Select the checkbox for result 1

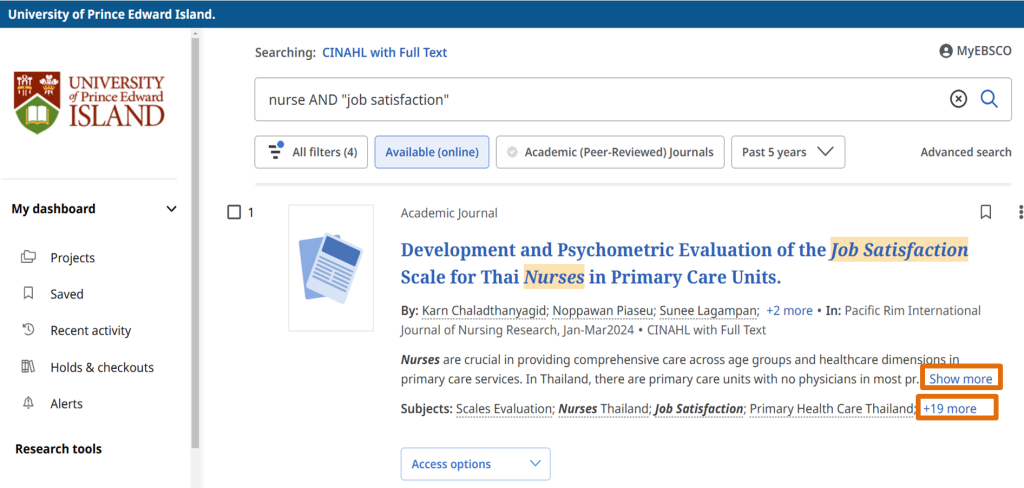pos(234,212)
